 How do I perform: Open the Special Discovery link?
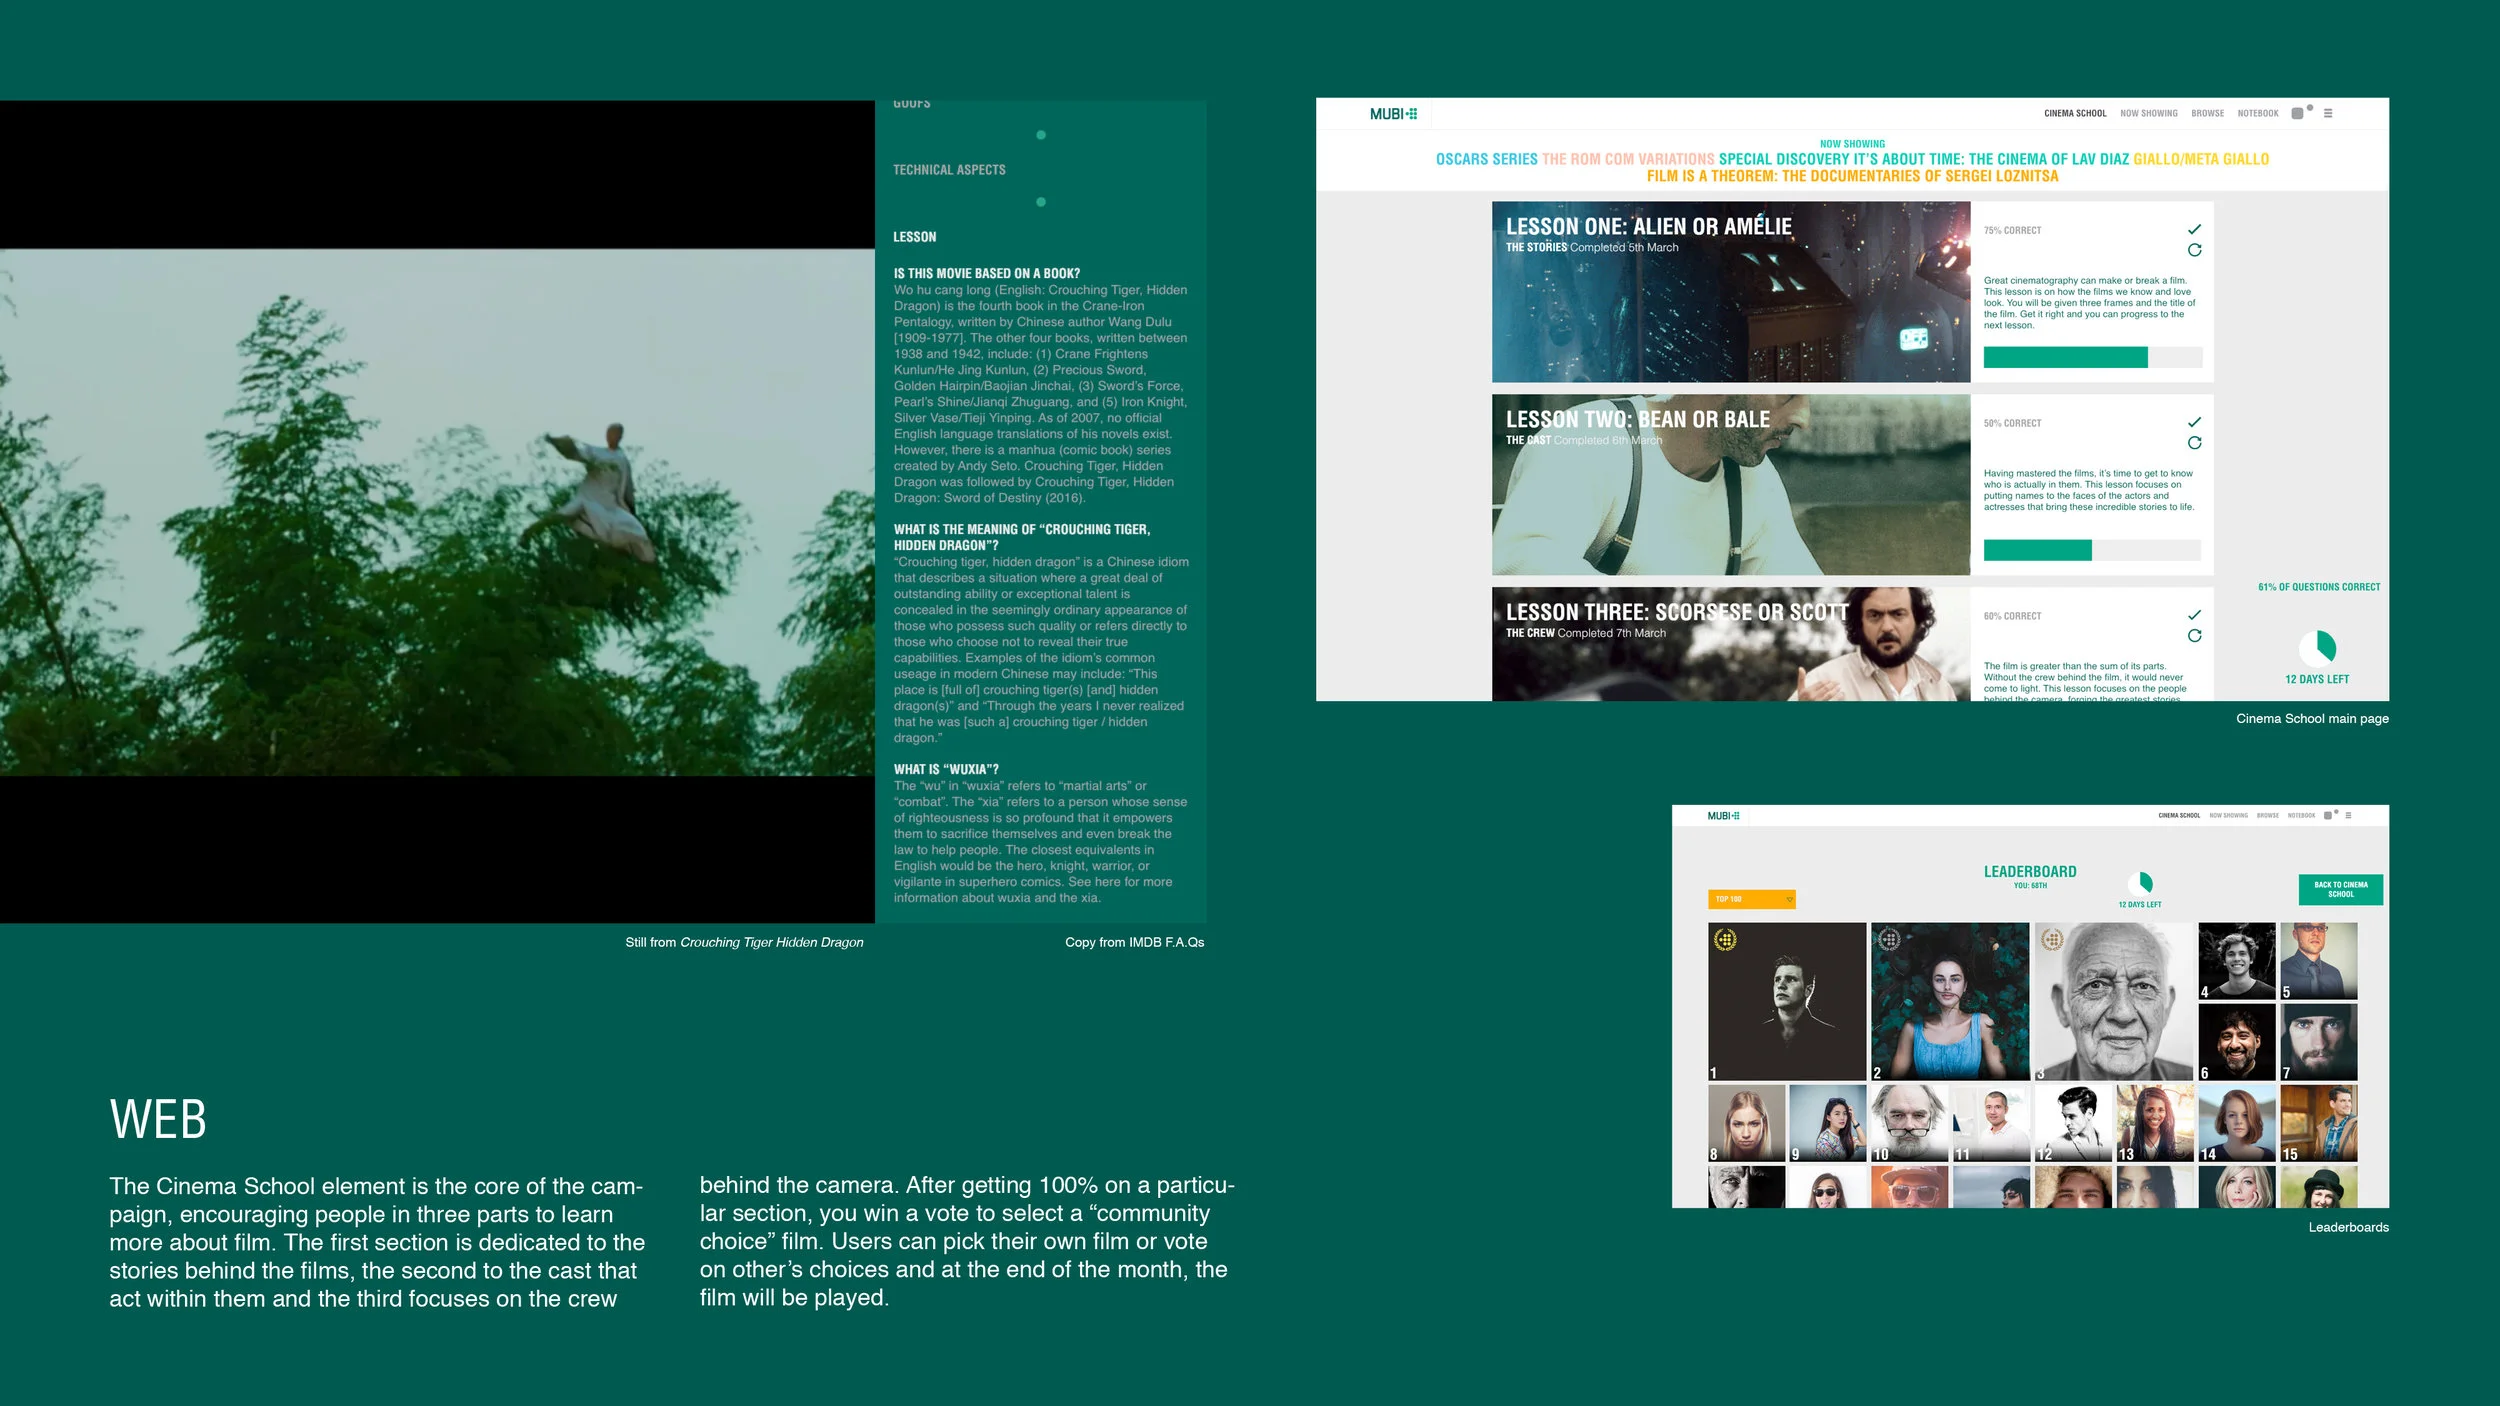click(1784, 160)
